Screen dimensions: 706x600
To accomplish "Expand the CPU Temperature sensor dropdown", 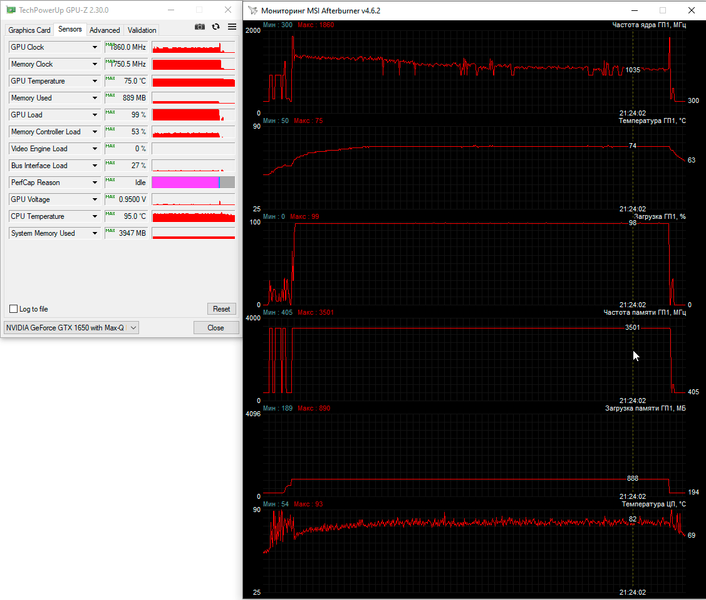I will tap(95, 216).
